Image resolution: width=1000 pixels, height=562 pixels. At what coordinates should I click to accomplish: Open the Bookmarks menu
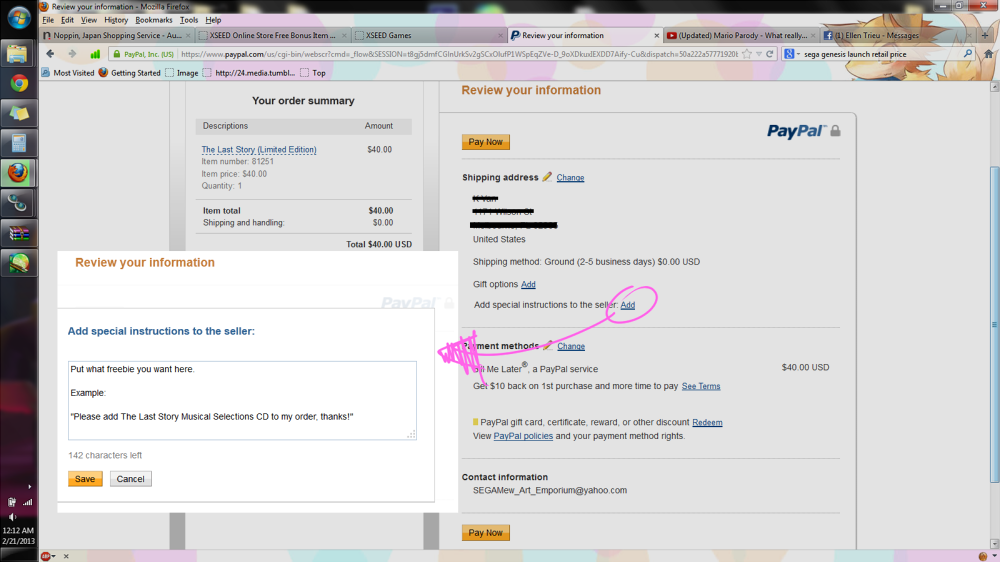(x=154, y=20)
